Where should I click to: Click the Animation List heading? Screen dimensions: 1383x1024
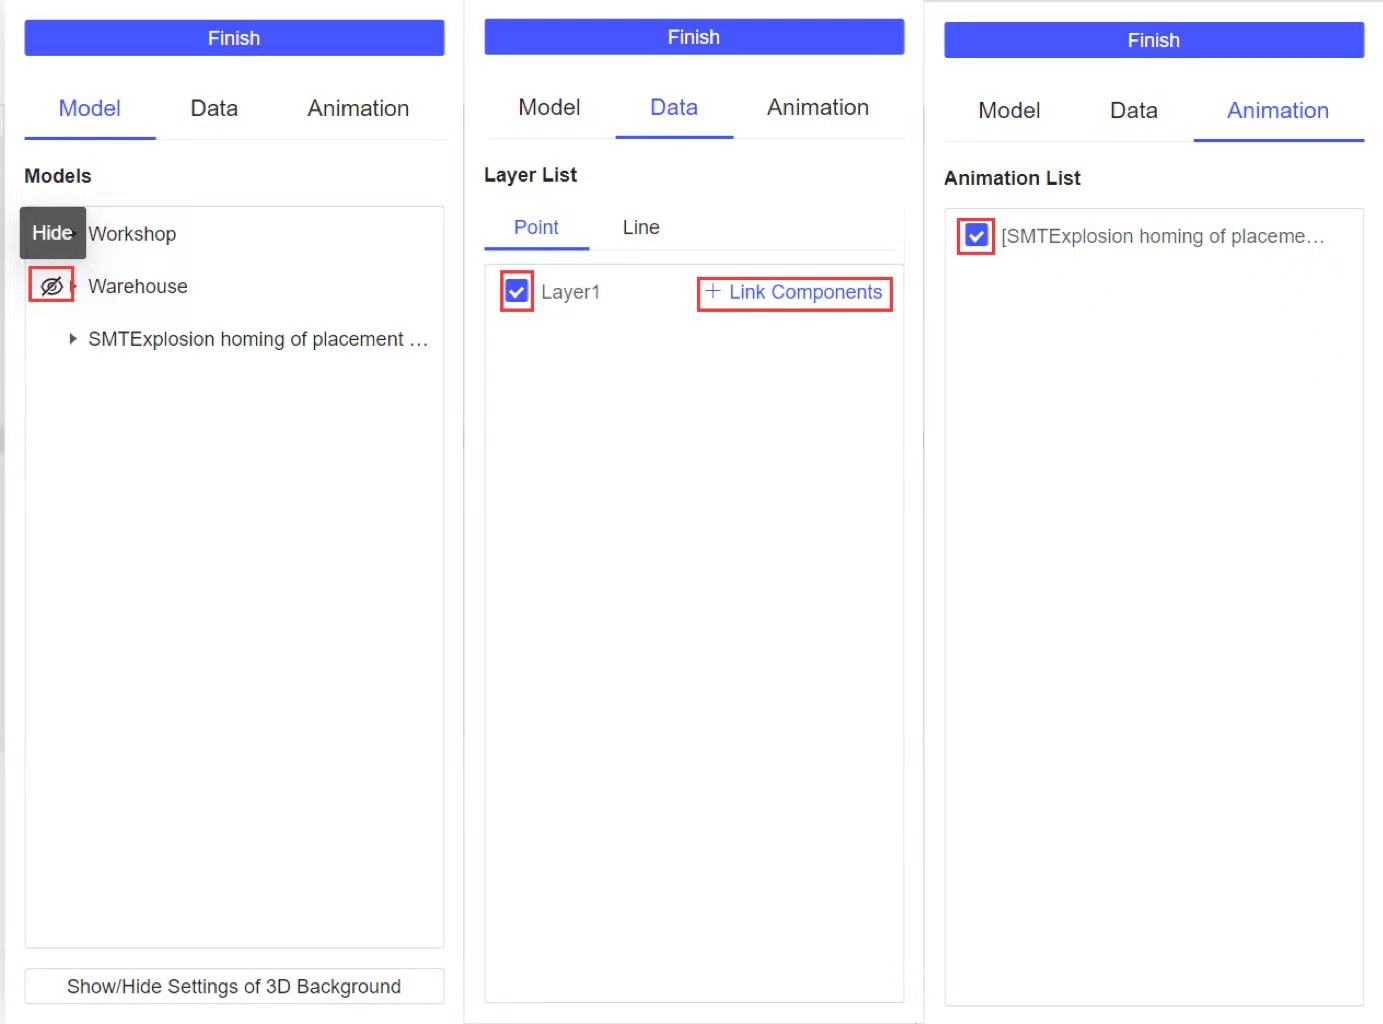(x=1013, y=178)
